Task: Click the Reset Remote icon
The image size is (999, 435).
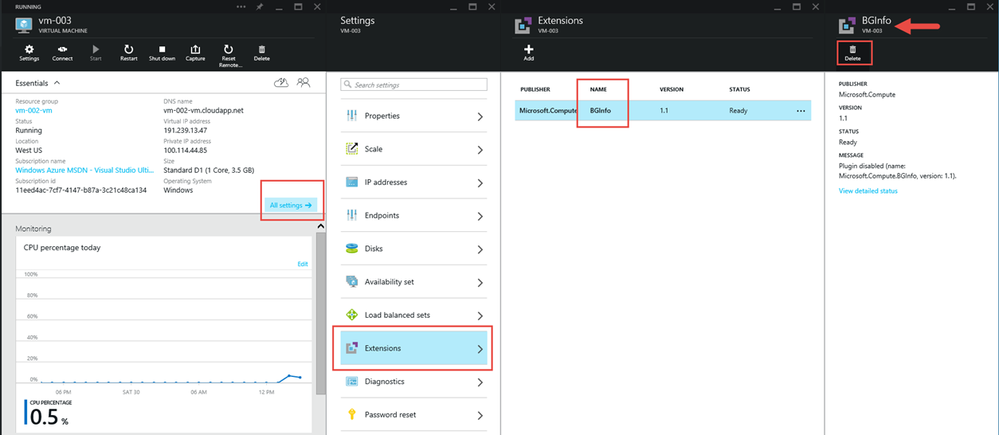Action: pos(228,49)
